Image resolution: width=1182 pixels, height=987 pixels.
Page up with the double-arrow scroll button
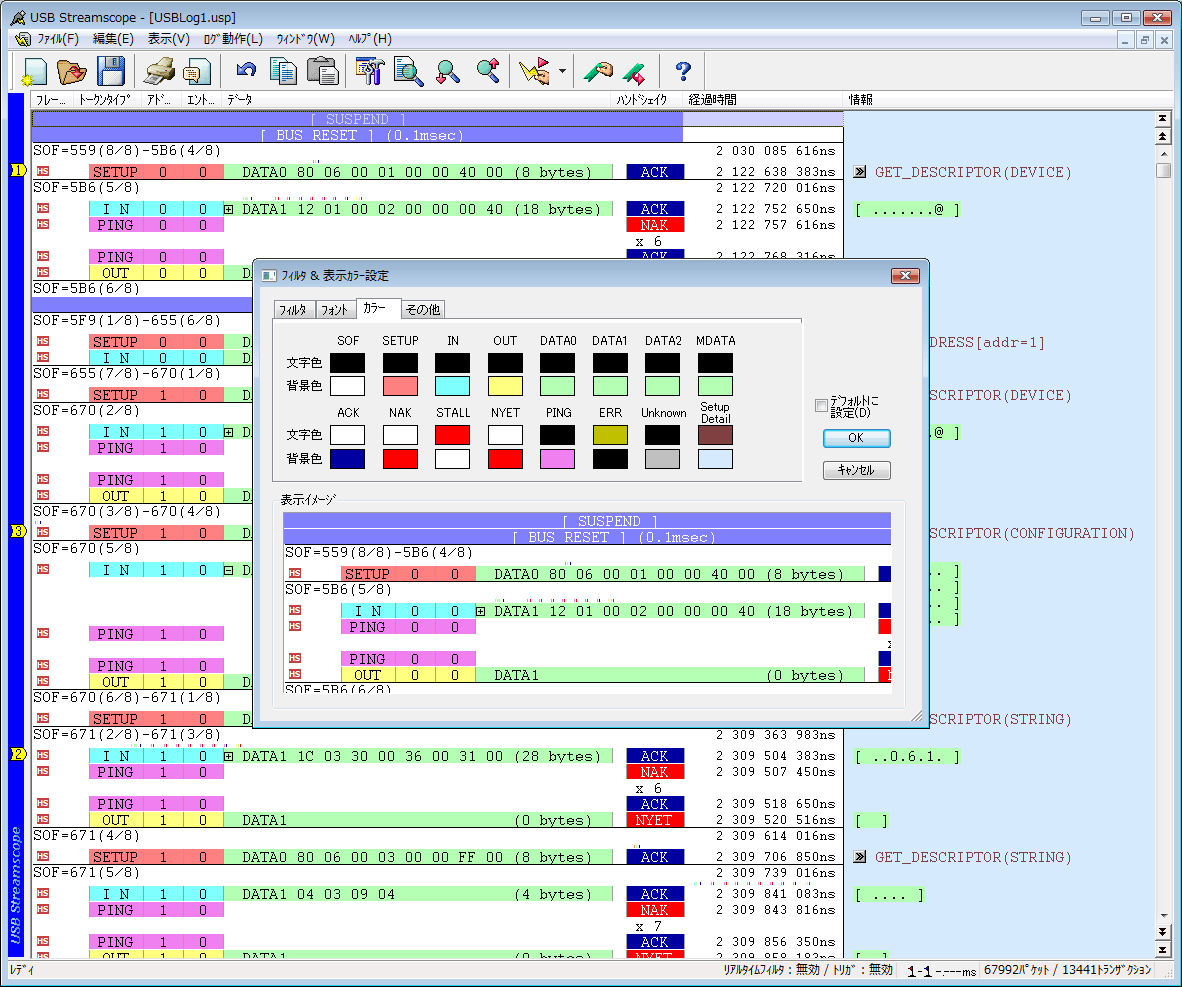[x=1162, y=136]
